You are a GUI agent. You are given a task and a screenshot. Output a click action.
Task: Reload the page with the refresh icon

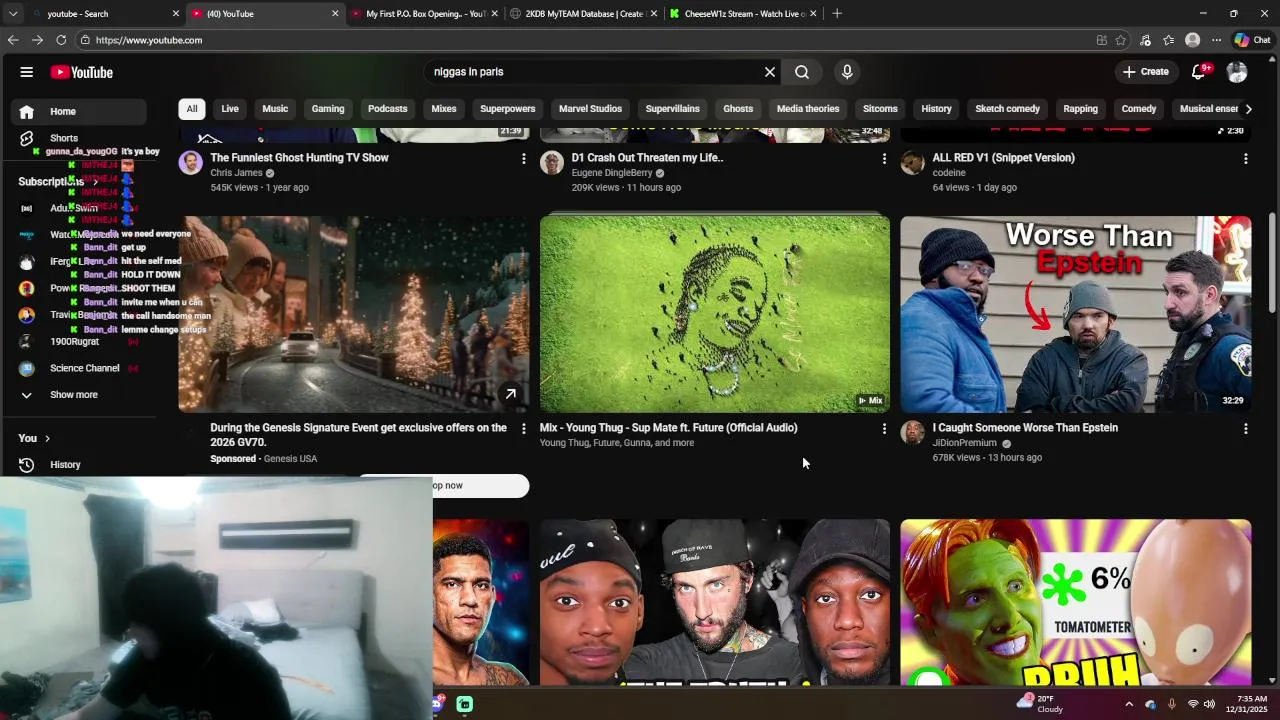61,40
